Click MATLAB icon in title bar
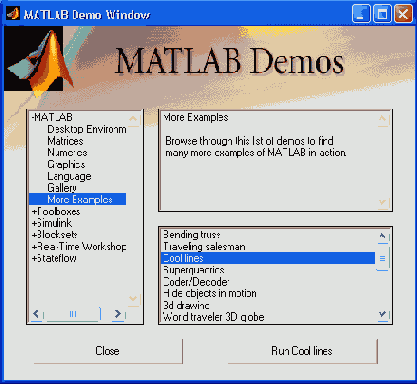The height and width of the screenshot is (384, 417). (13, 13)
